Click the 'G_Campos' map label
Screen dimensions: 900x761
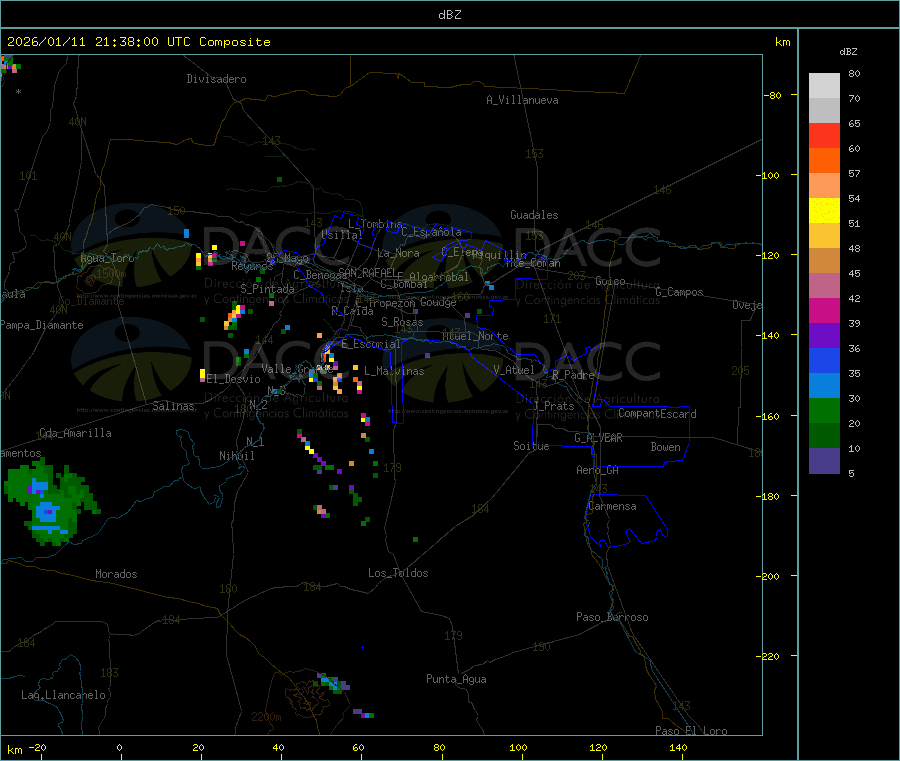679,292
